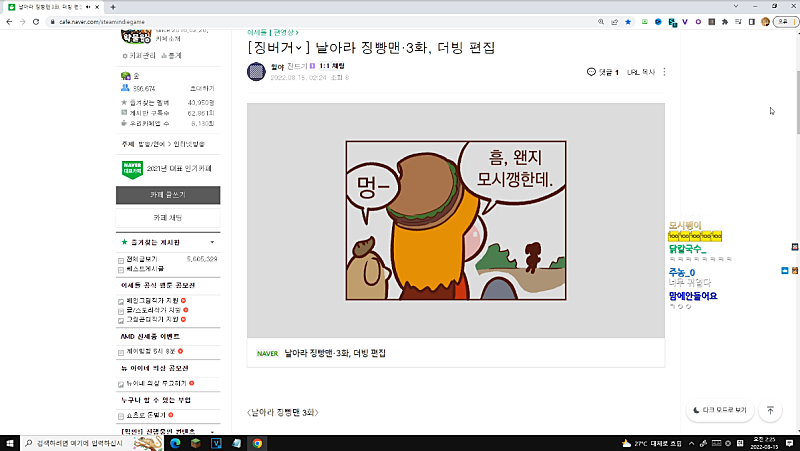800x451 pixels.
Task: Click the zoom magnifier icon in address bar
Action: (601, 22)
